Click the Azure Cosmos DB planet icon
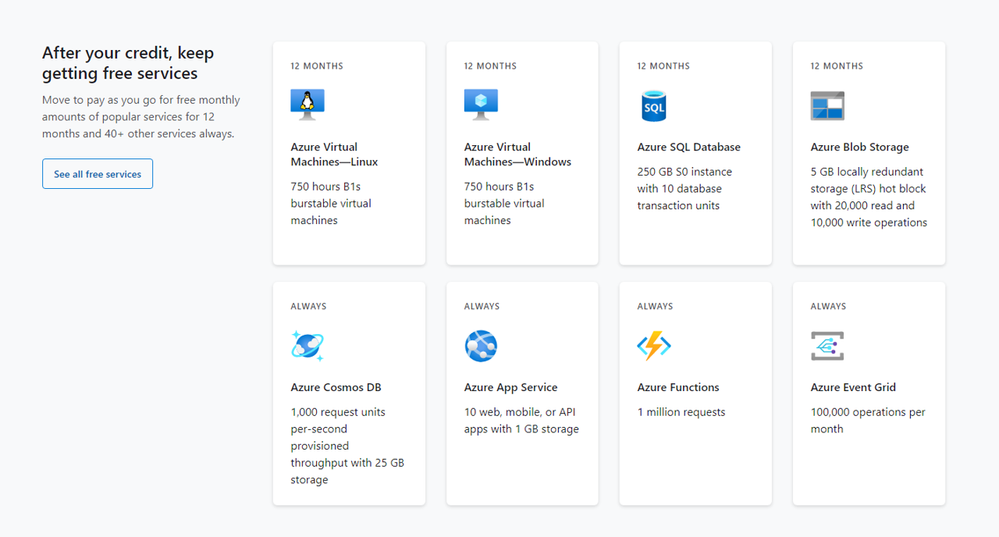999x537 pixels. pyautogui.click(x=307, y=346)
